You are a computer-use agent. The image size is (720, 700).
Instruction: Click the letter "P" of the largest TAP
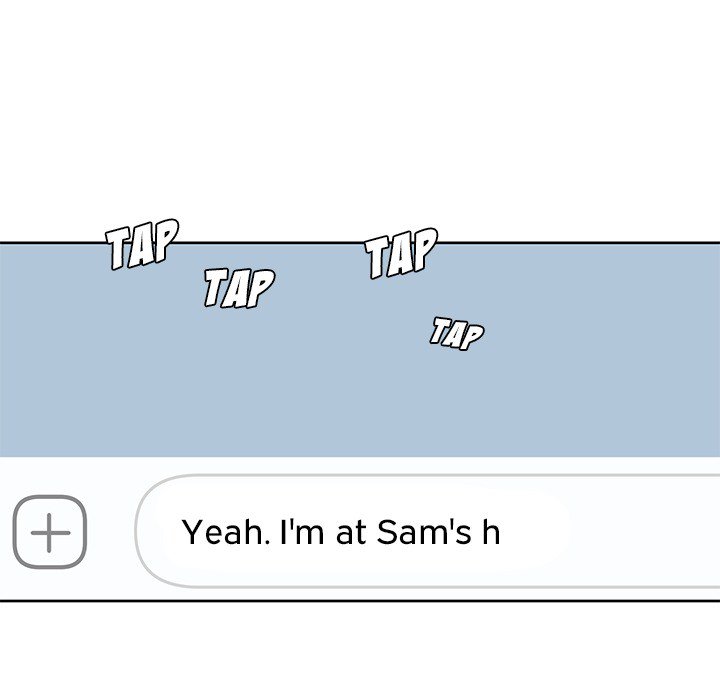point(423,249)
